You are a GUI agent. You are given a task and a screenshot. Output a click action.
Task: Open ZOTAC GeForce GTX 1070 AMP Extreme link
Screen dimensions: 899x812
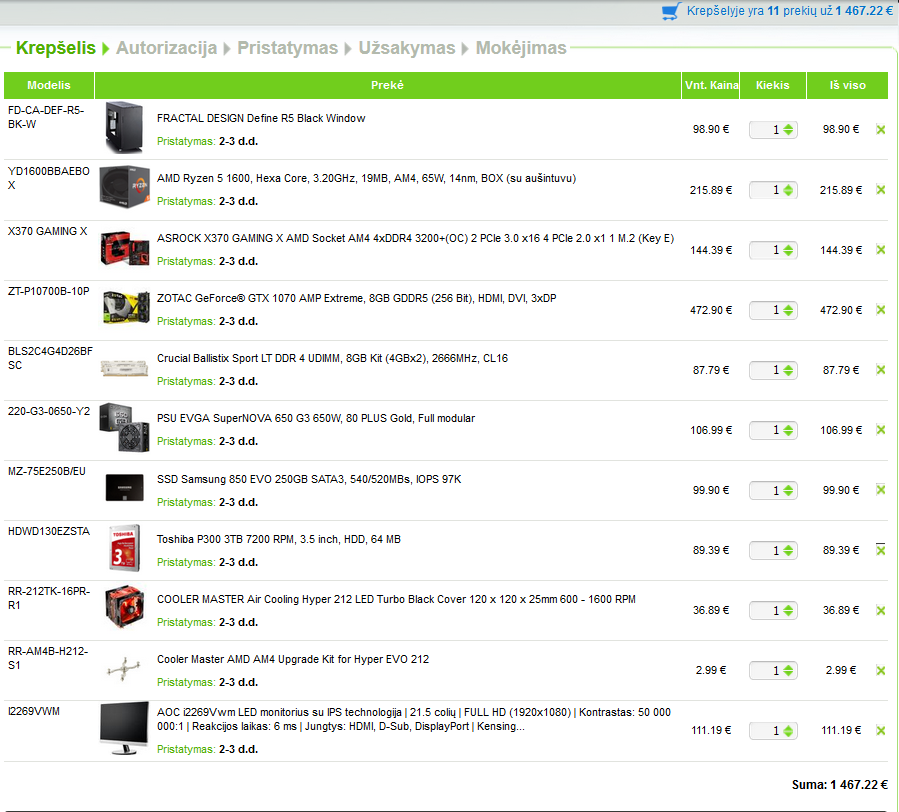tap(356, 298)
